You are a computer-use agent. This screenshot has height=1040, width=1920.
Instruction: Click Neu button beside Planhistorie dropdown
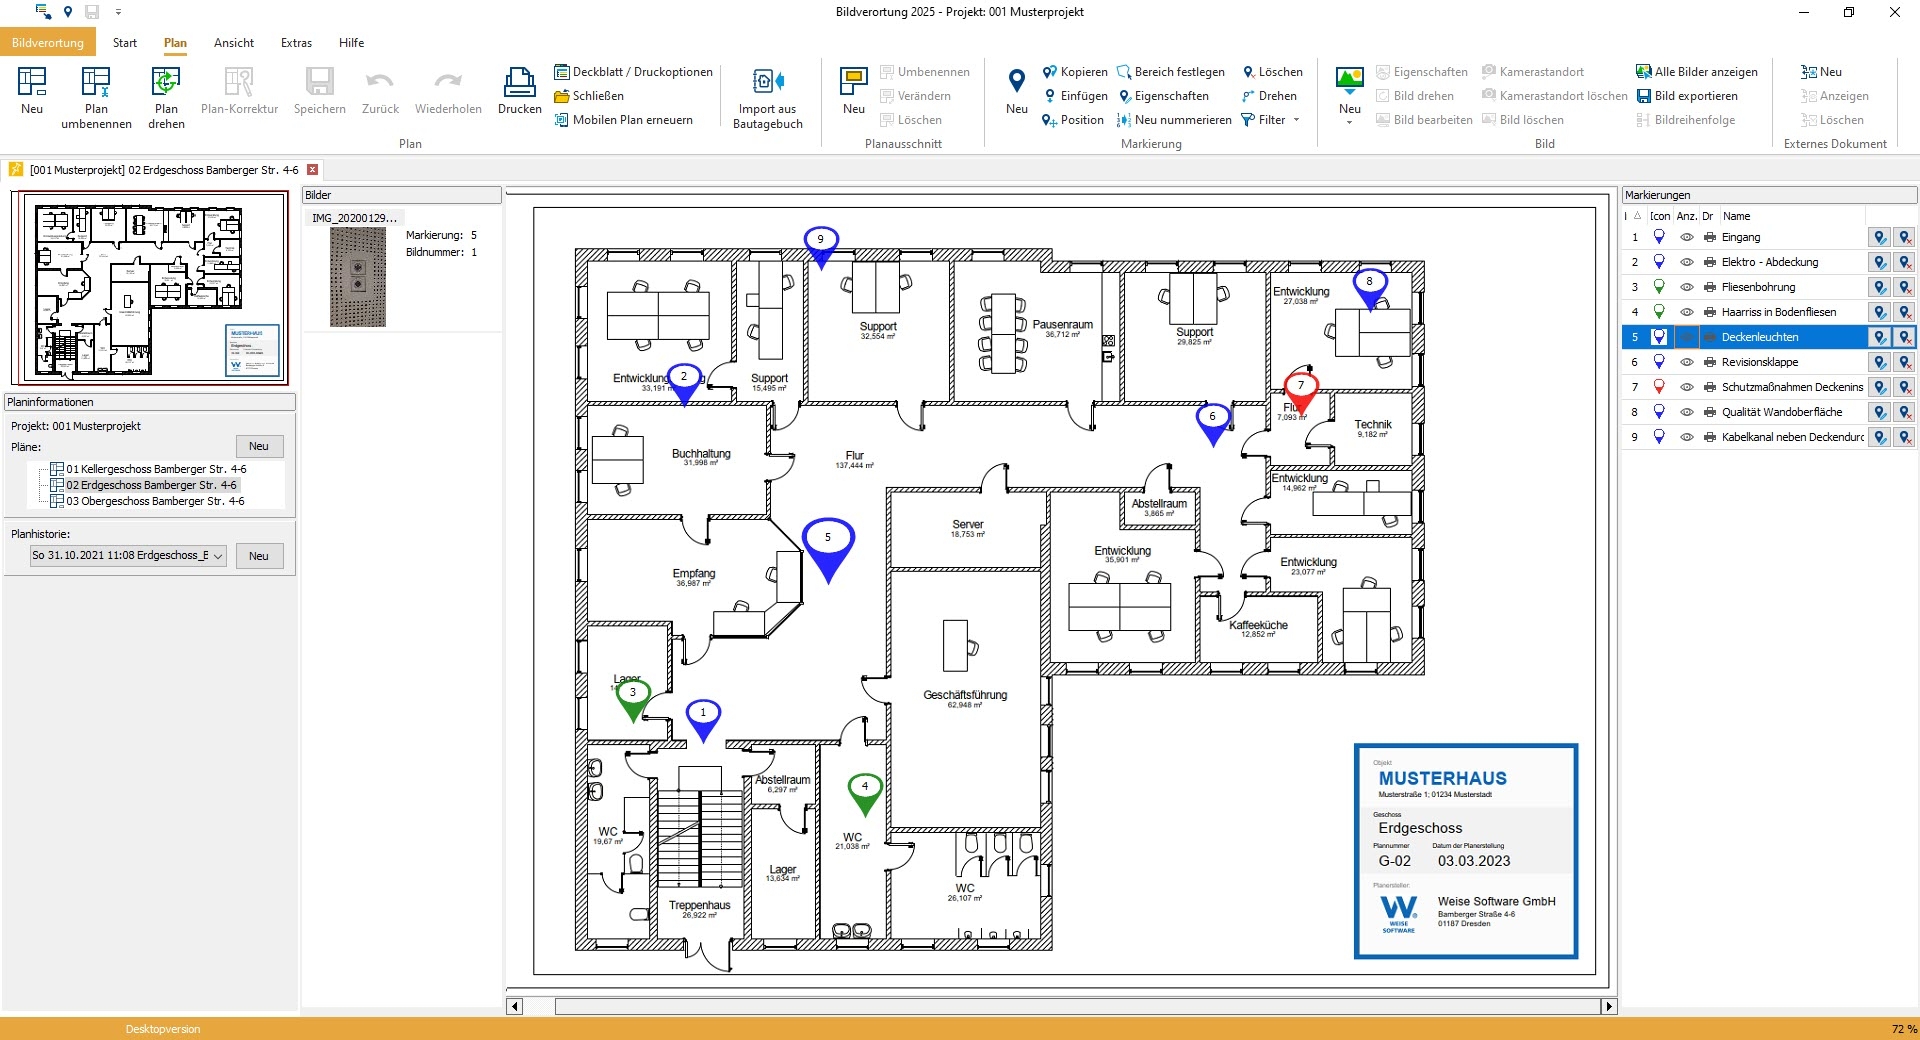click(x=259, y=556)
